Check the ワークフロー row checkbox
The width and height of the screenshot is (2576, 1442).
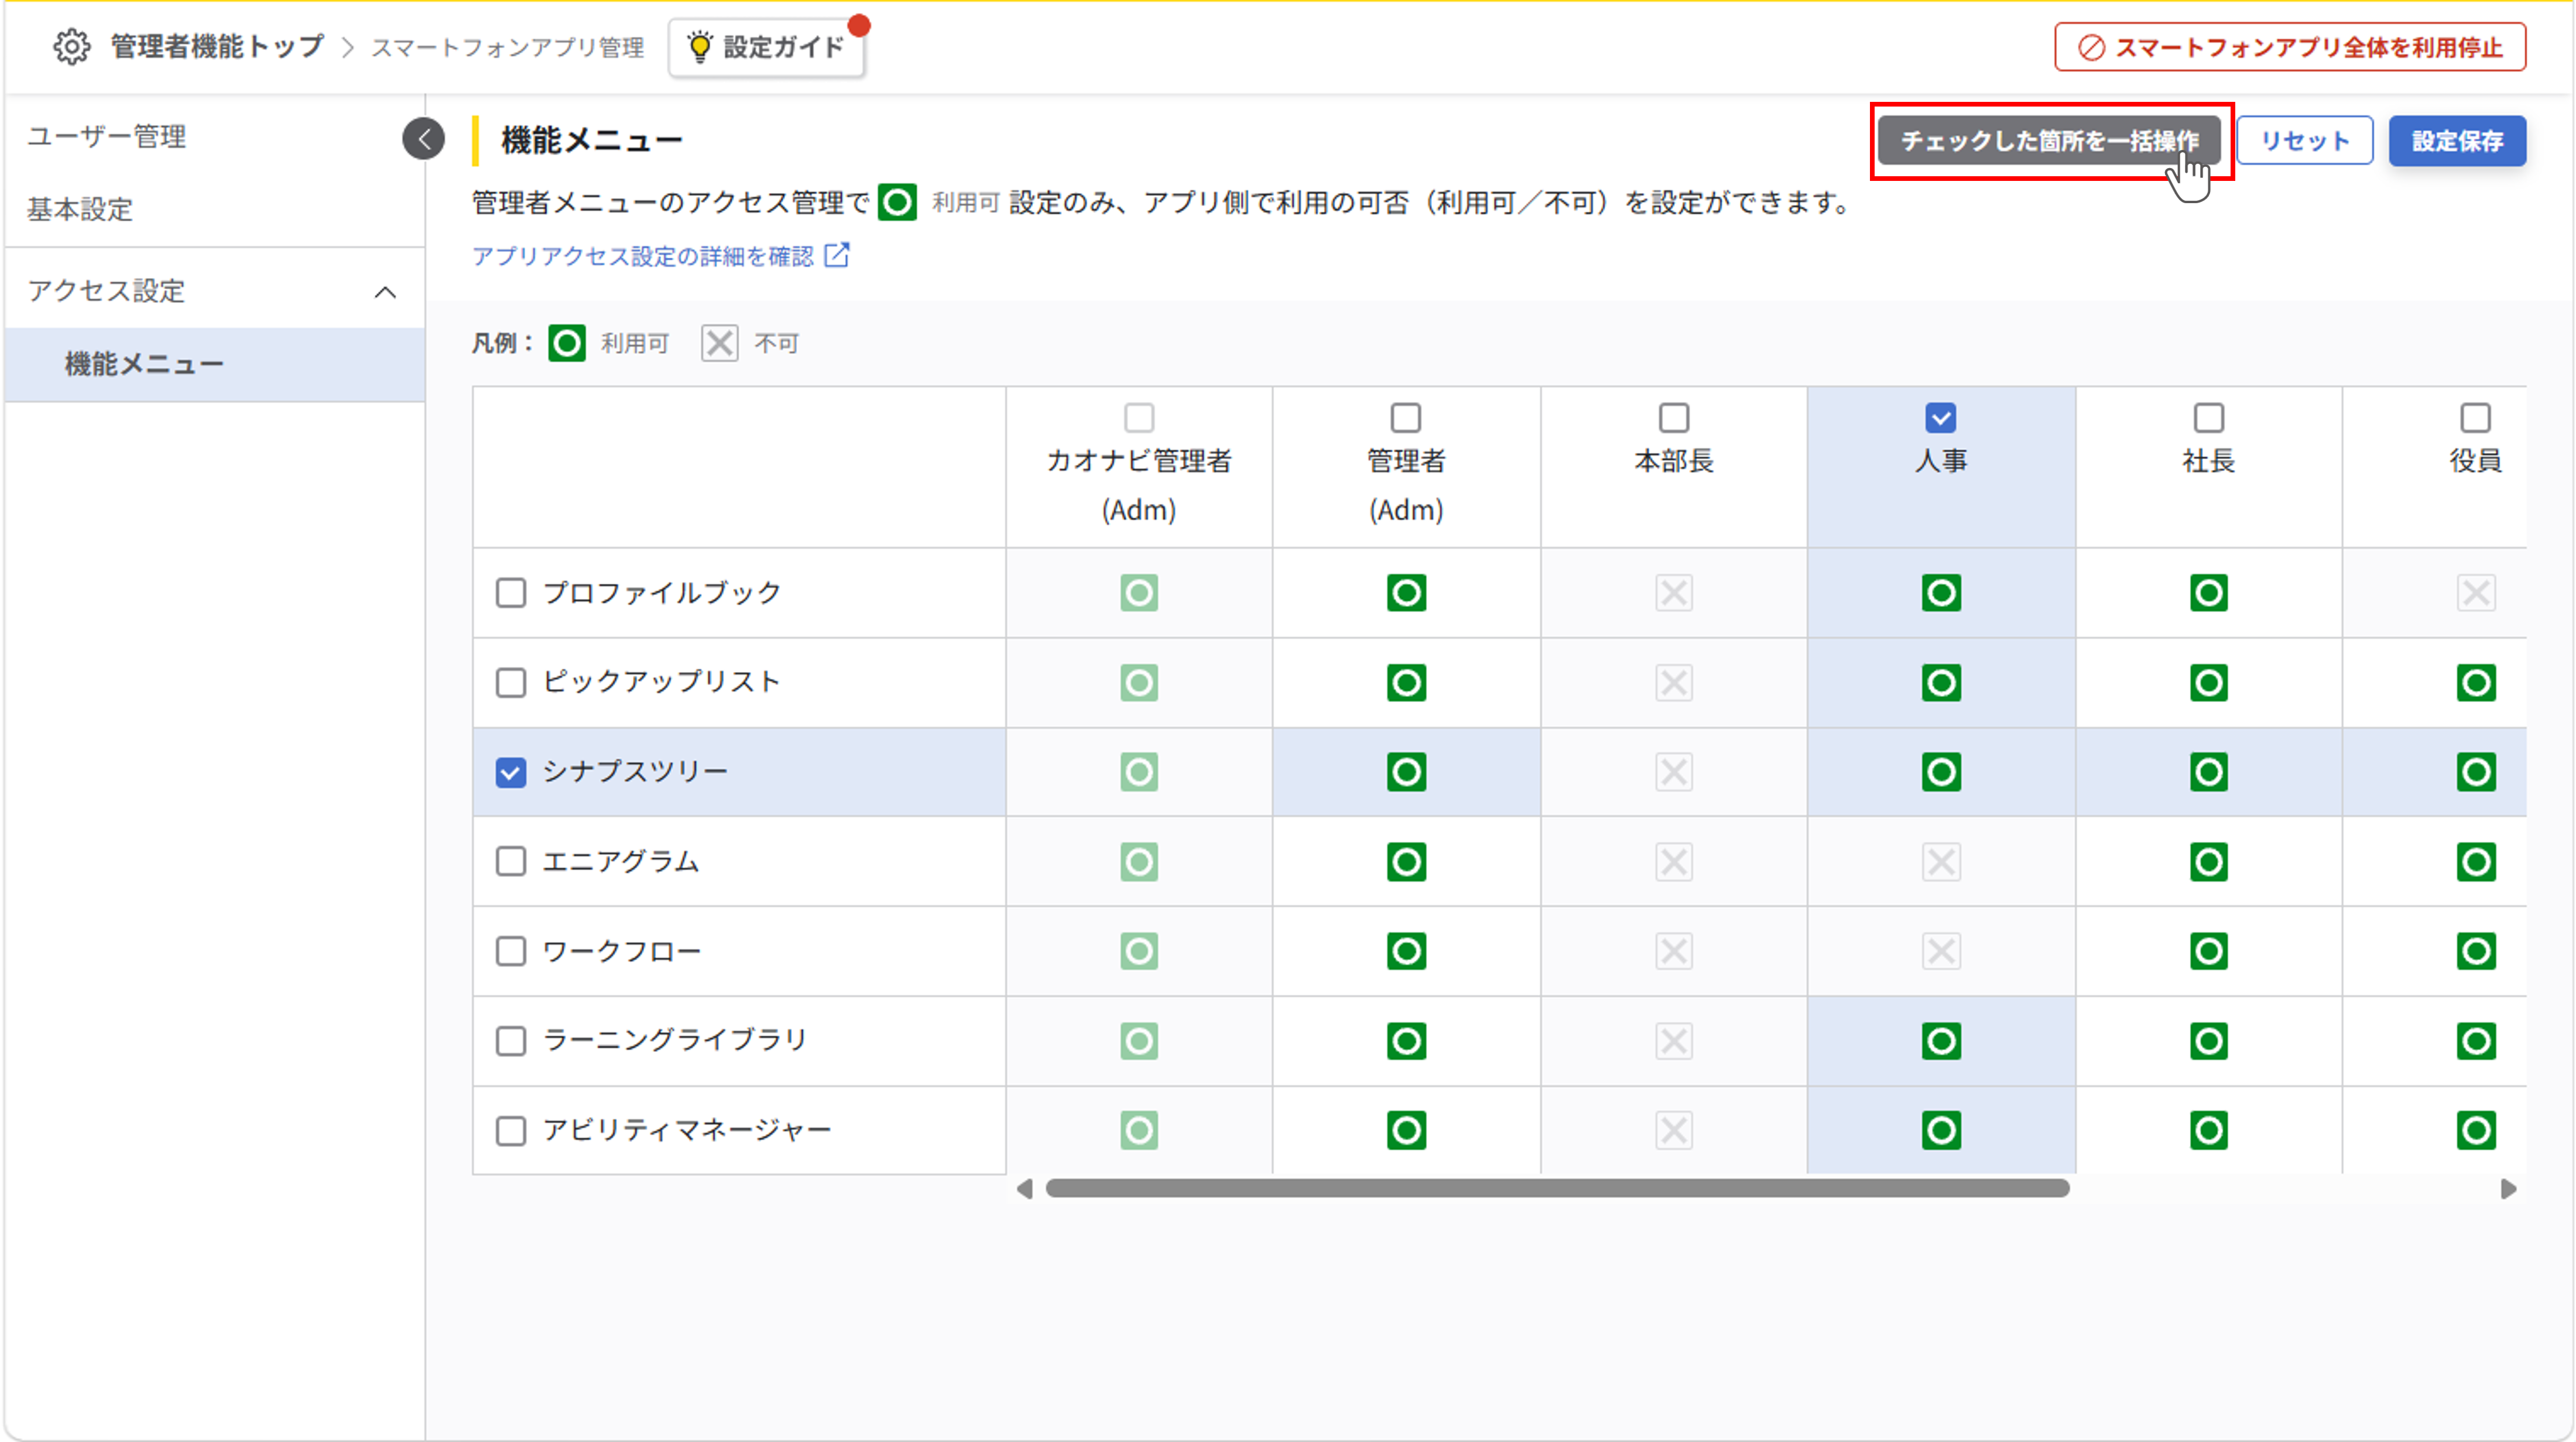click(x=511, y=951)
